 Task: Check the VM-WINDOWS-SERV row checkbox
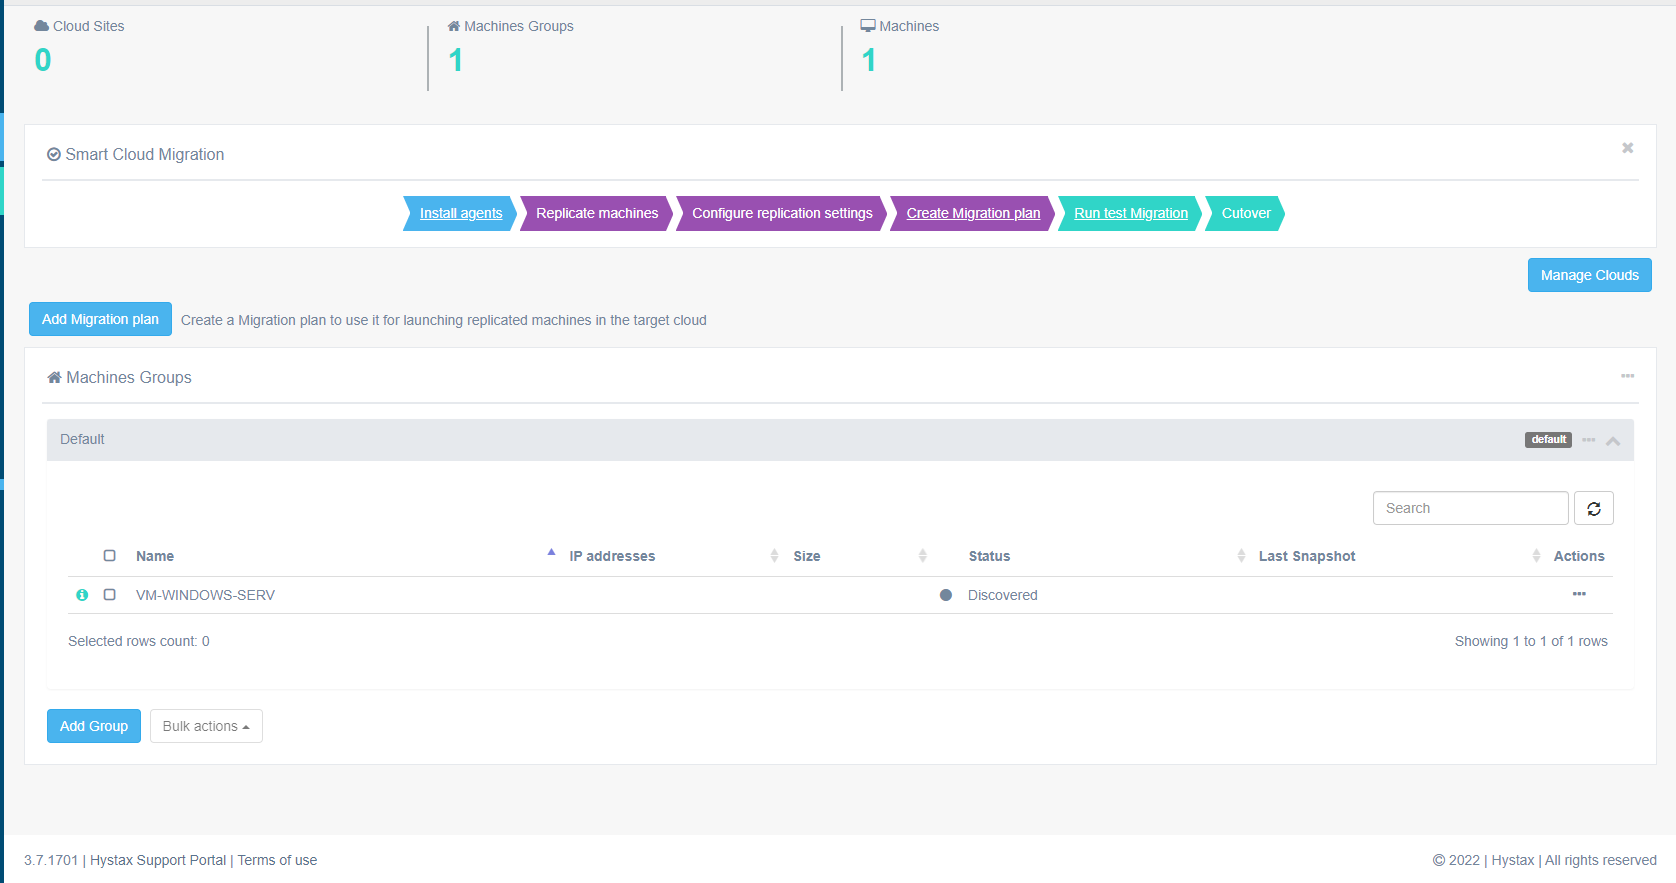(x=110, y=595)
